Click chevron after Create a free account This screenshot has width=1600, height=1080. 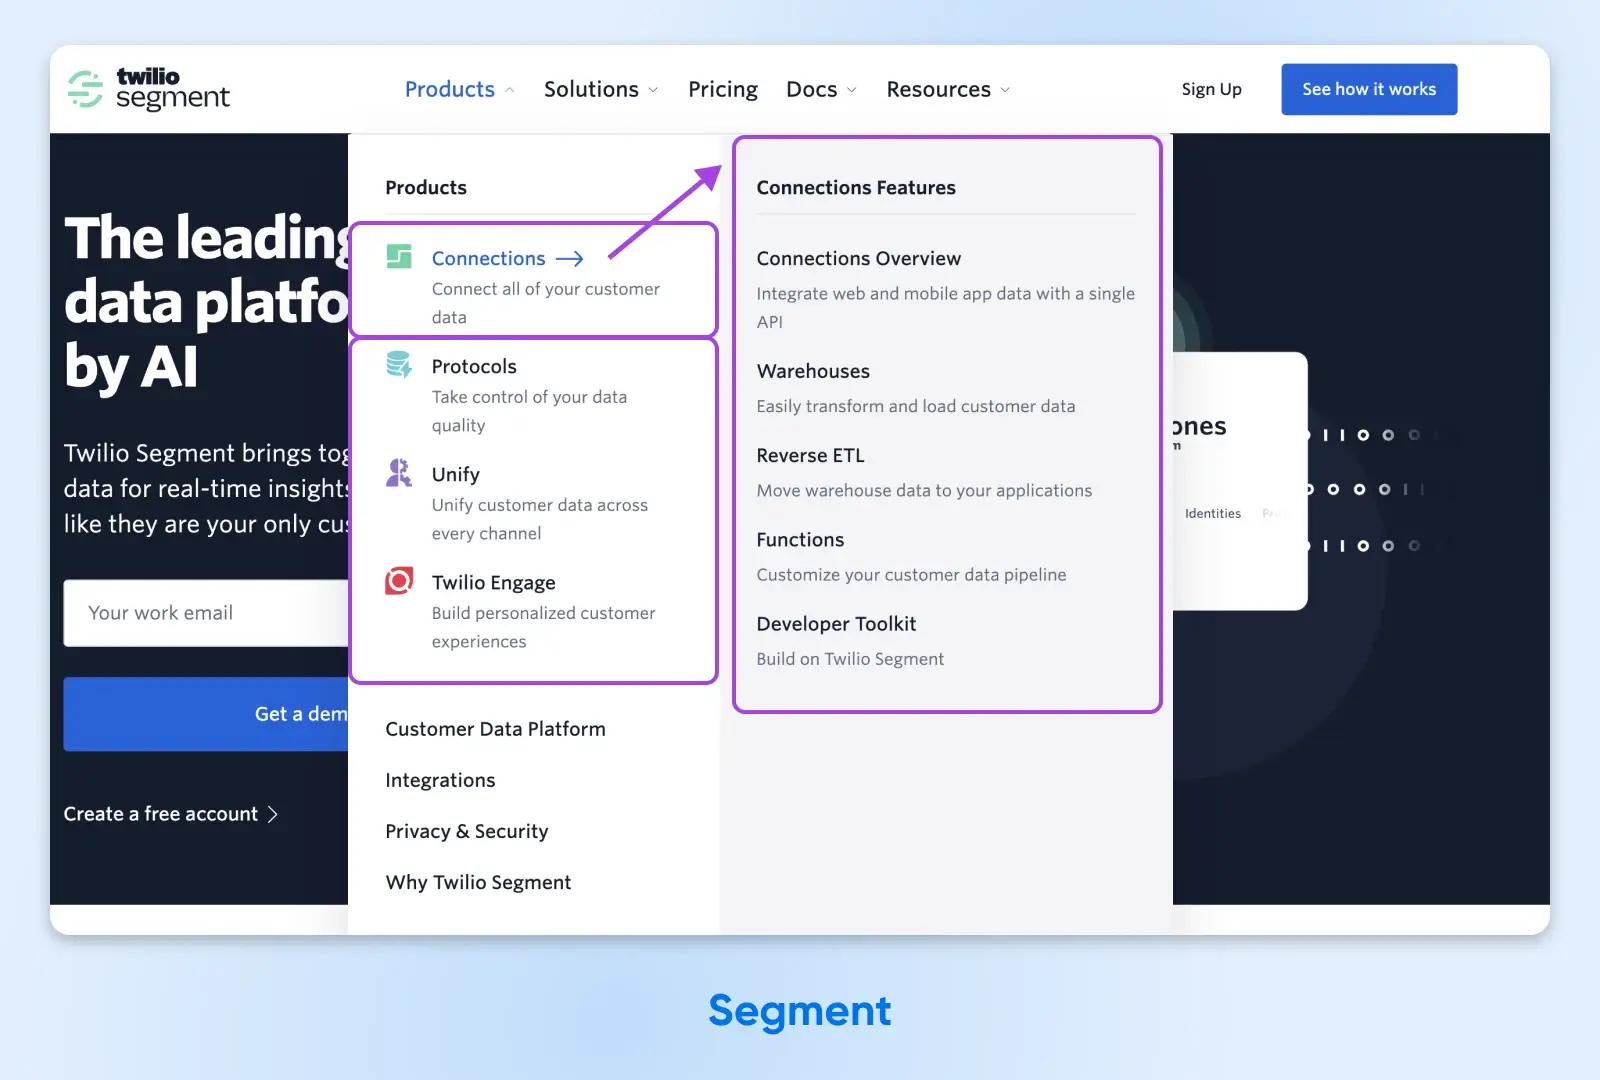coord(272,814)
